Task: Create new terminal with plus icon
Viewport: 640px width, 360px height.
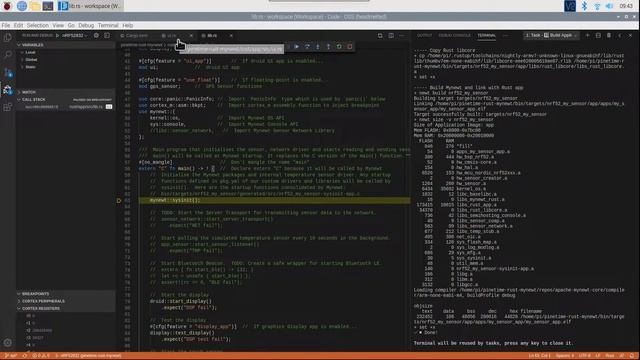Action: (x=588, y=36)
